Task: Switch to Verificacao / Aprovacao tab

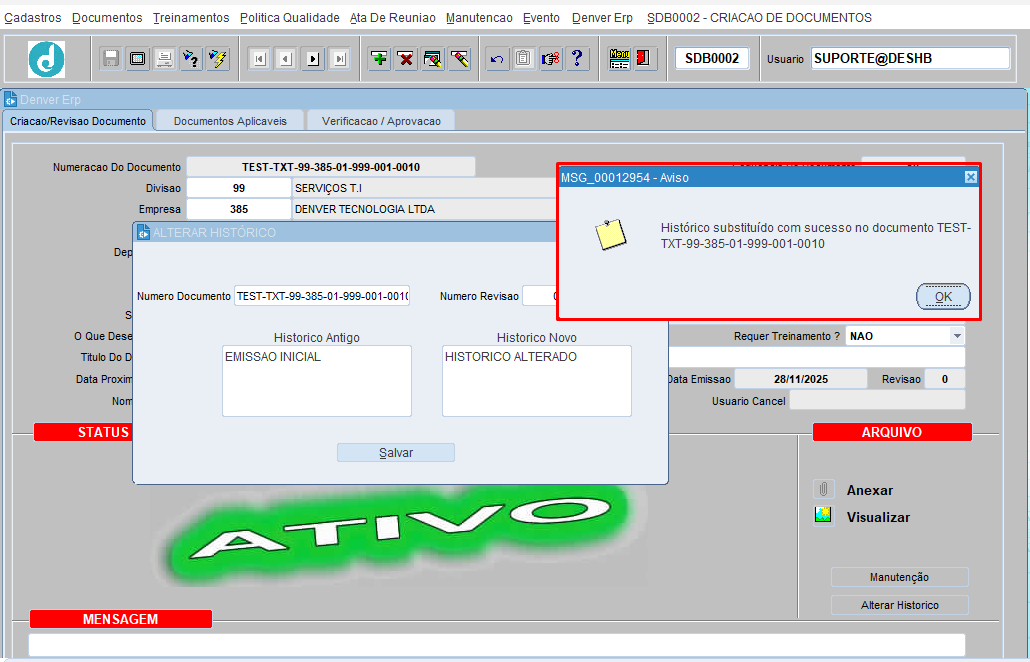Action: (x=381, y=121)
